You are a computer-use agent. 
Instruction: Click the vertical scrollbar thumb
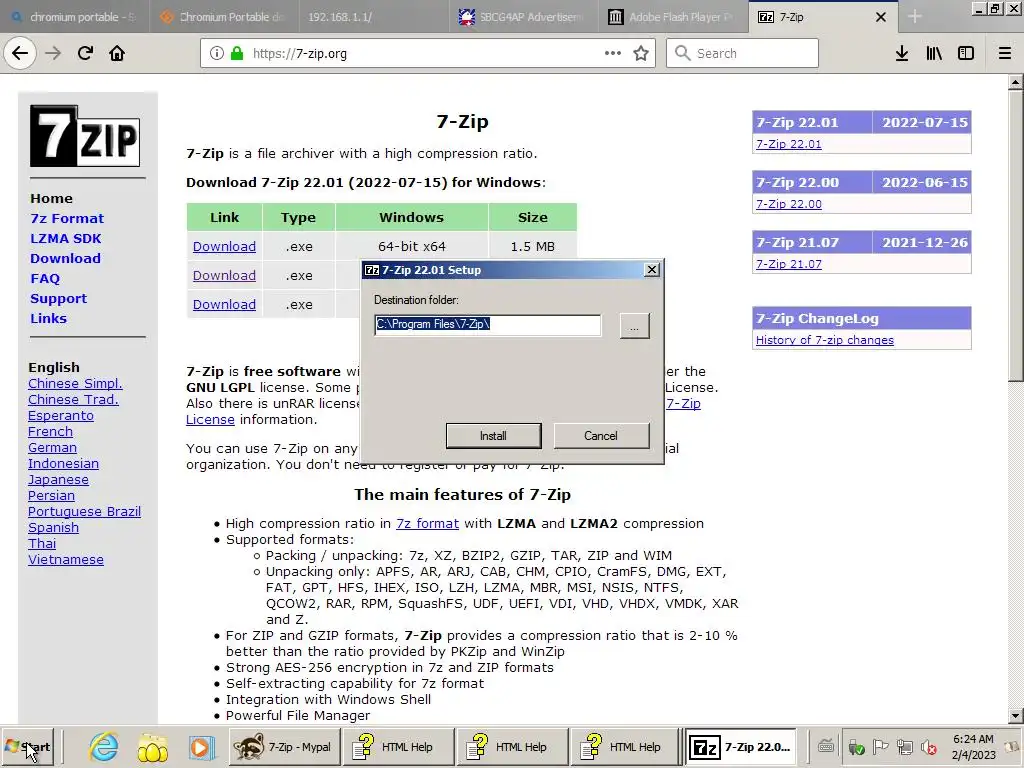pos(1016,236)
